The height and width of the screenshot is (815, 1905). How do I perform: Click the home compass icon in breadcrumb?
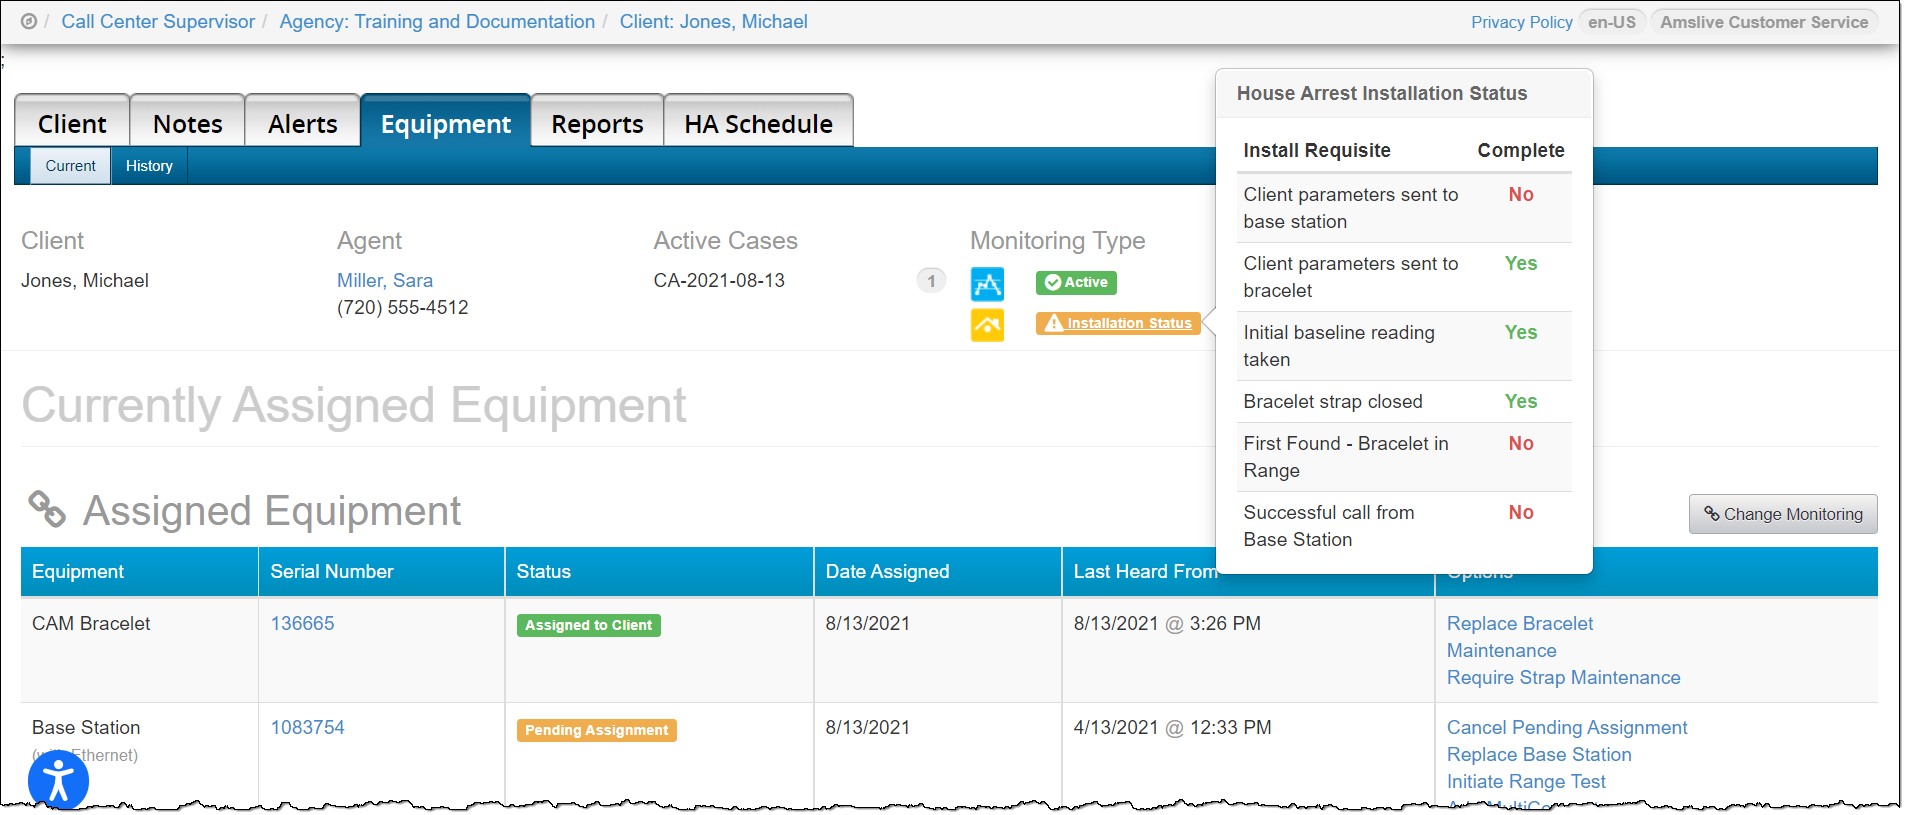pyautogui.click(x=29, y=22)
